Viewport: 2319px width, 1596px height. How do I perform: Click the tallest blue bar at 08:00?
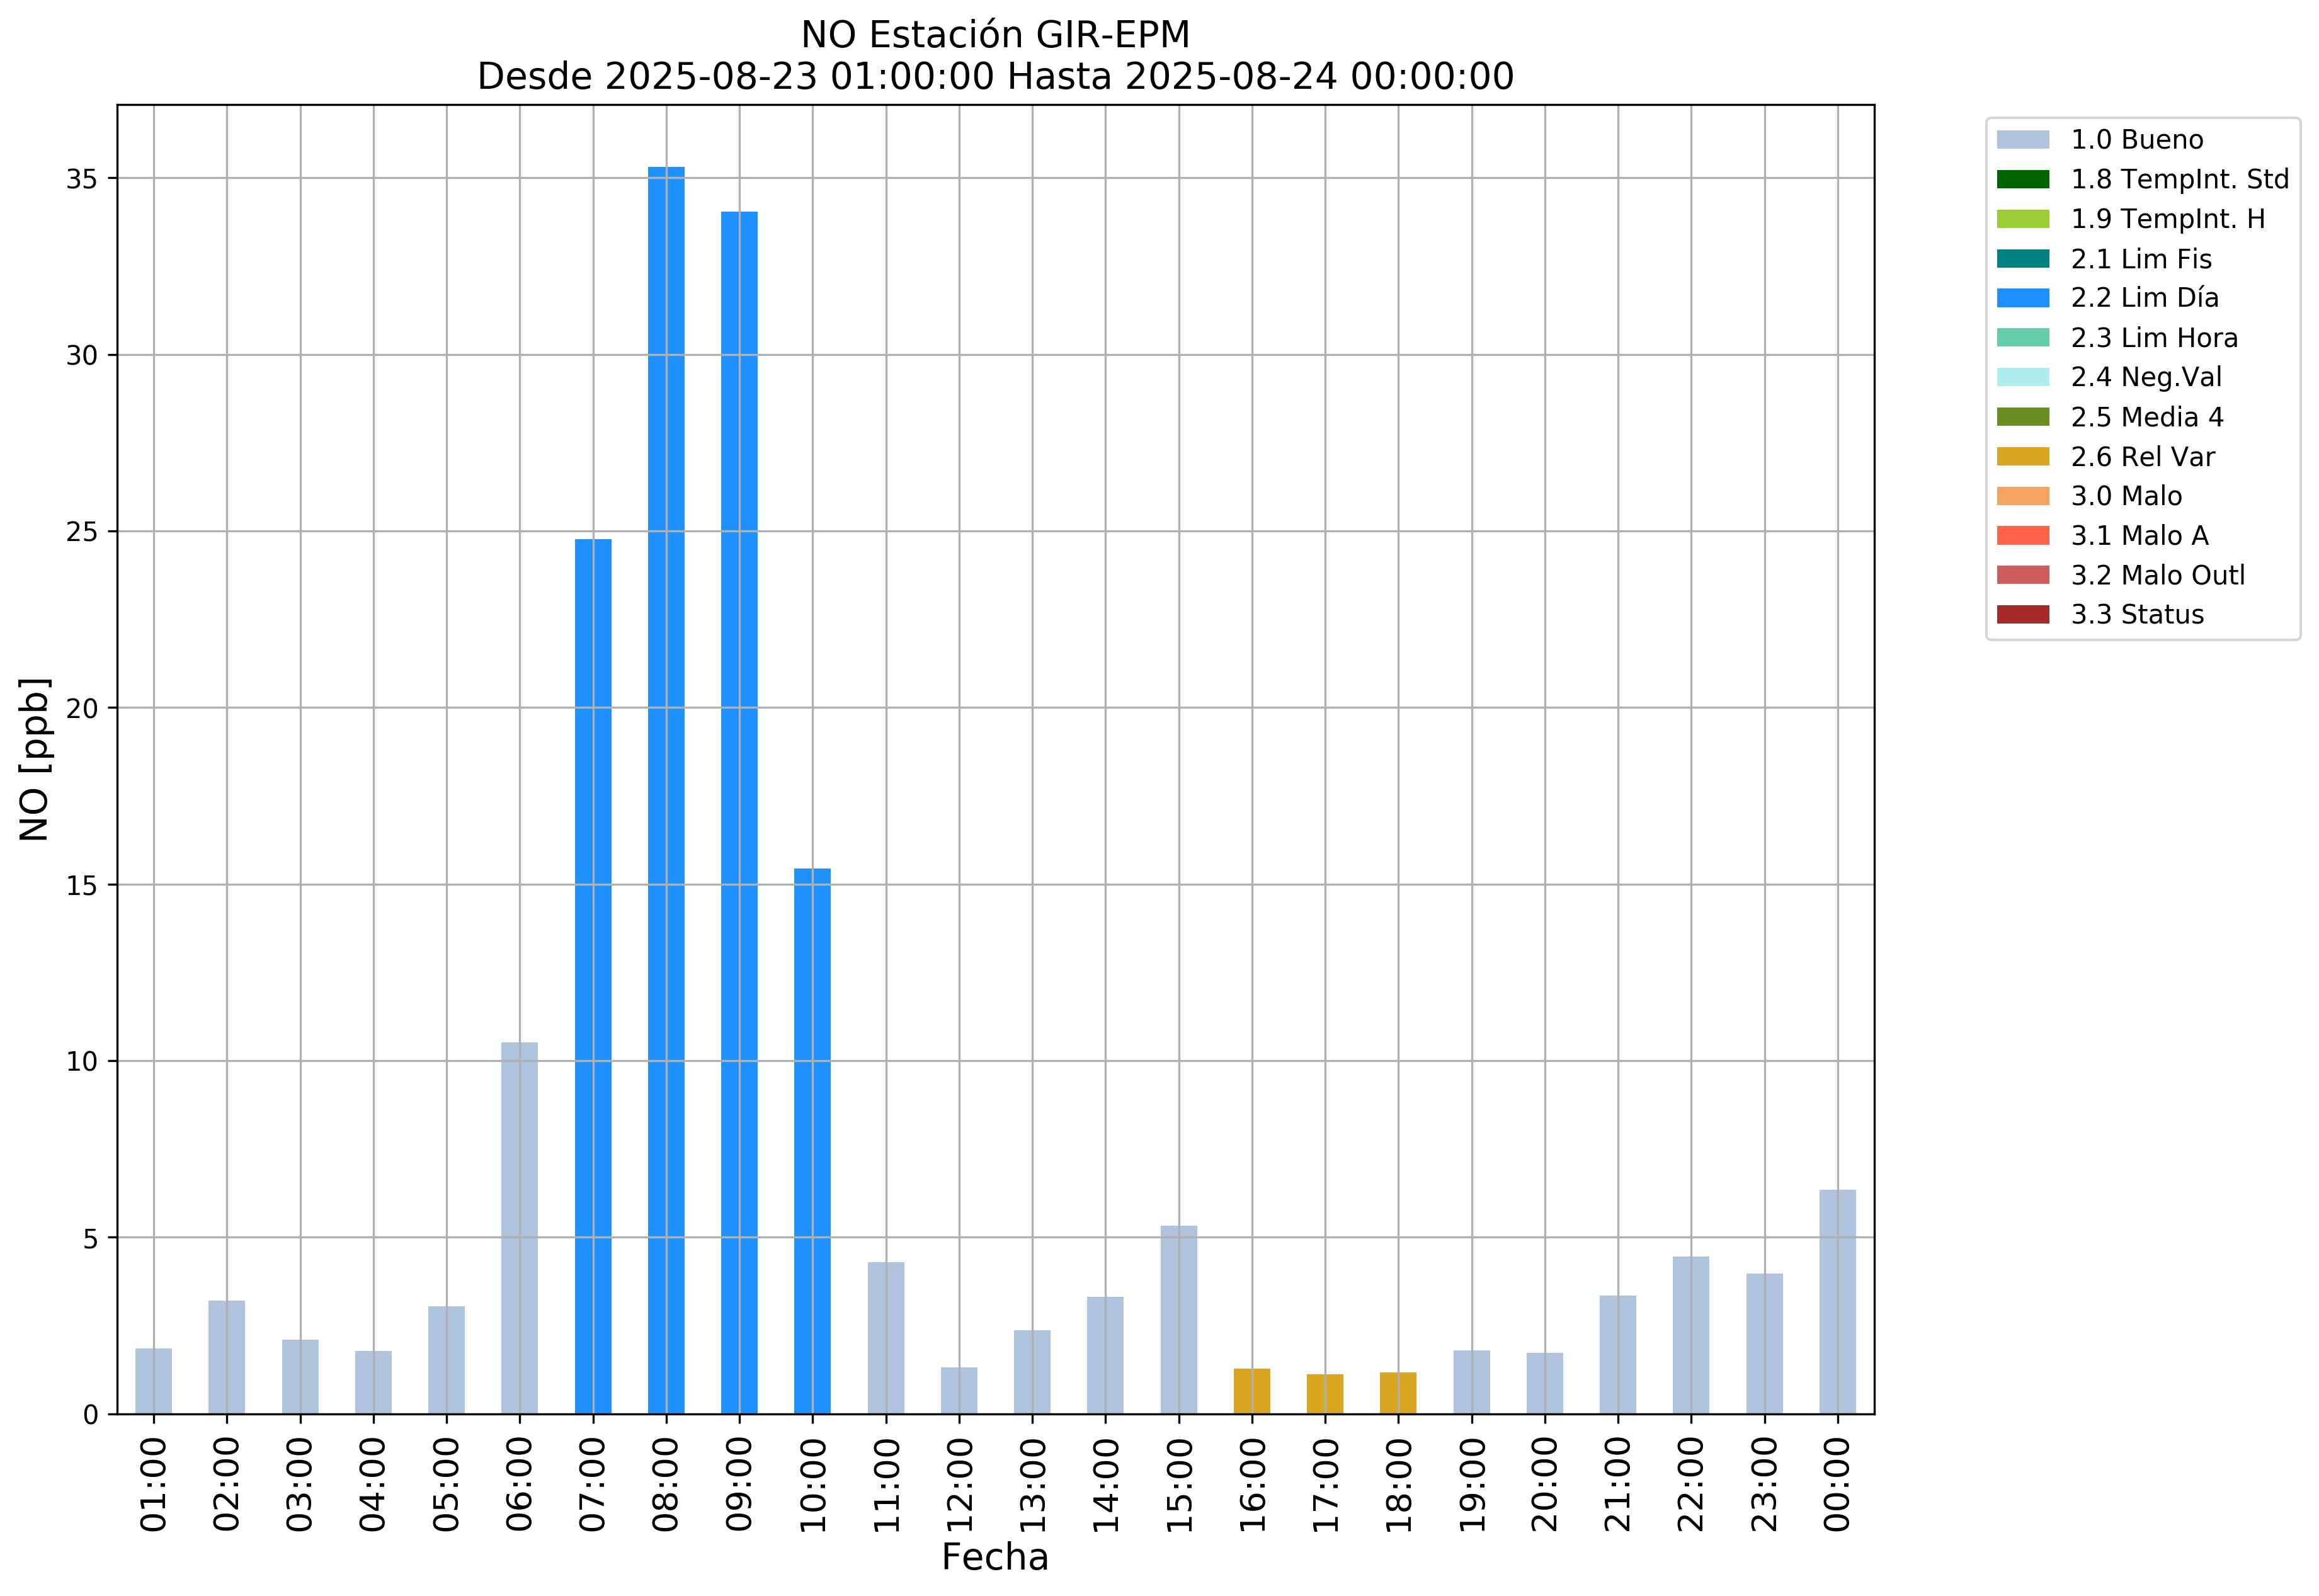pyautogui.click(x=666, y=790)
